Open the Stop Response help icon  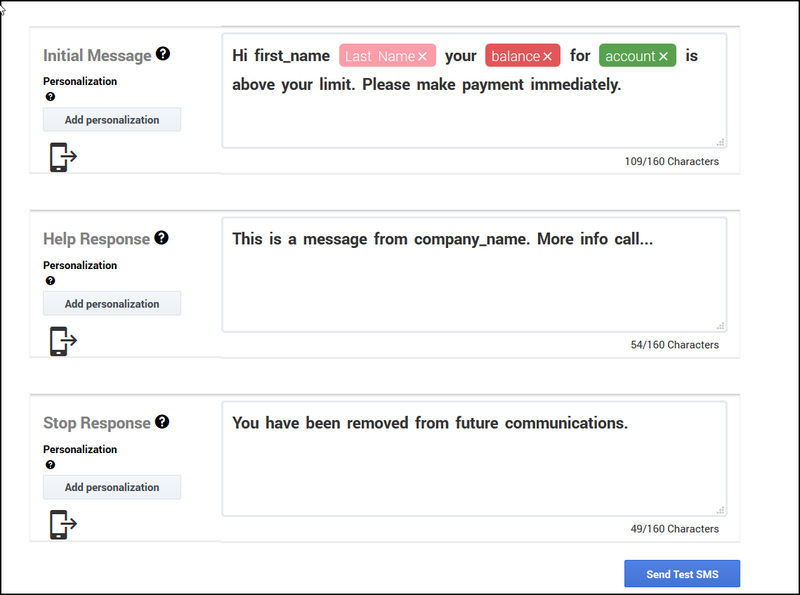(160, 423)
